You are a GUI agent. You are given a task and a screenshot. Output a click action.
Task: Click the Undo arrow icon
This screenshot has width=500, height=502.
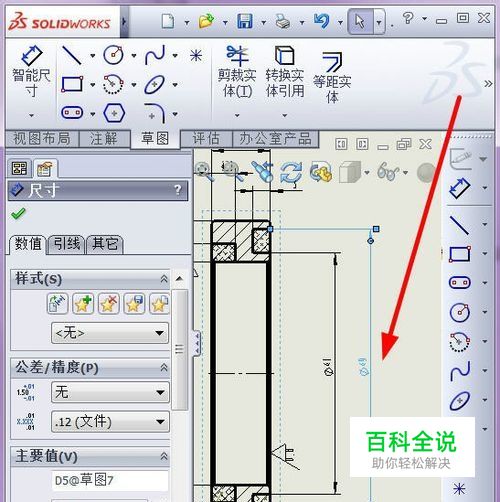(321, 21)
